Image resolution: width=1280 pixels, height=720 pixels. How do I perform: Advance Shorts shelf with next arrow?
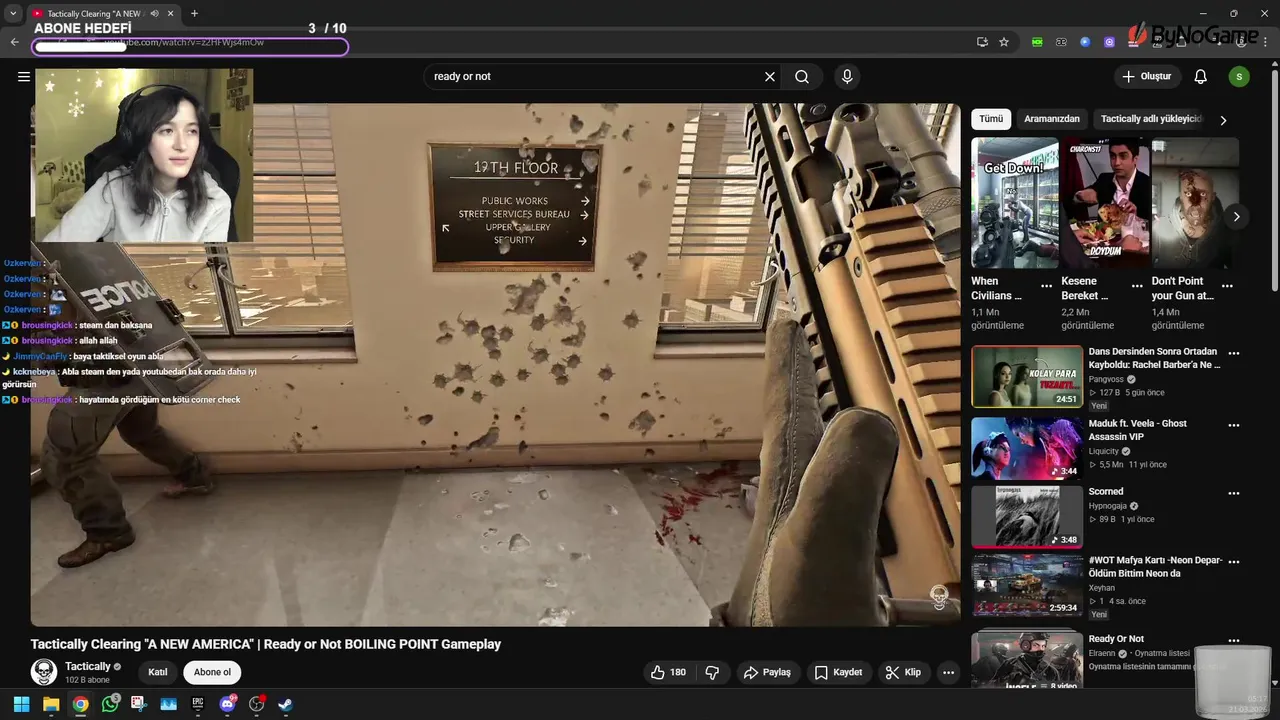[1236, 216]
